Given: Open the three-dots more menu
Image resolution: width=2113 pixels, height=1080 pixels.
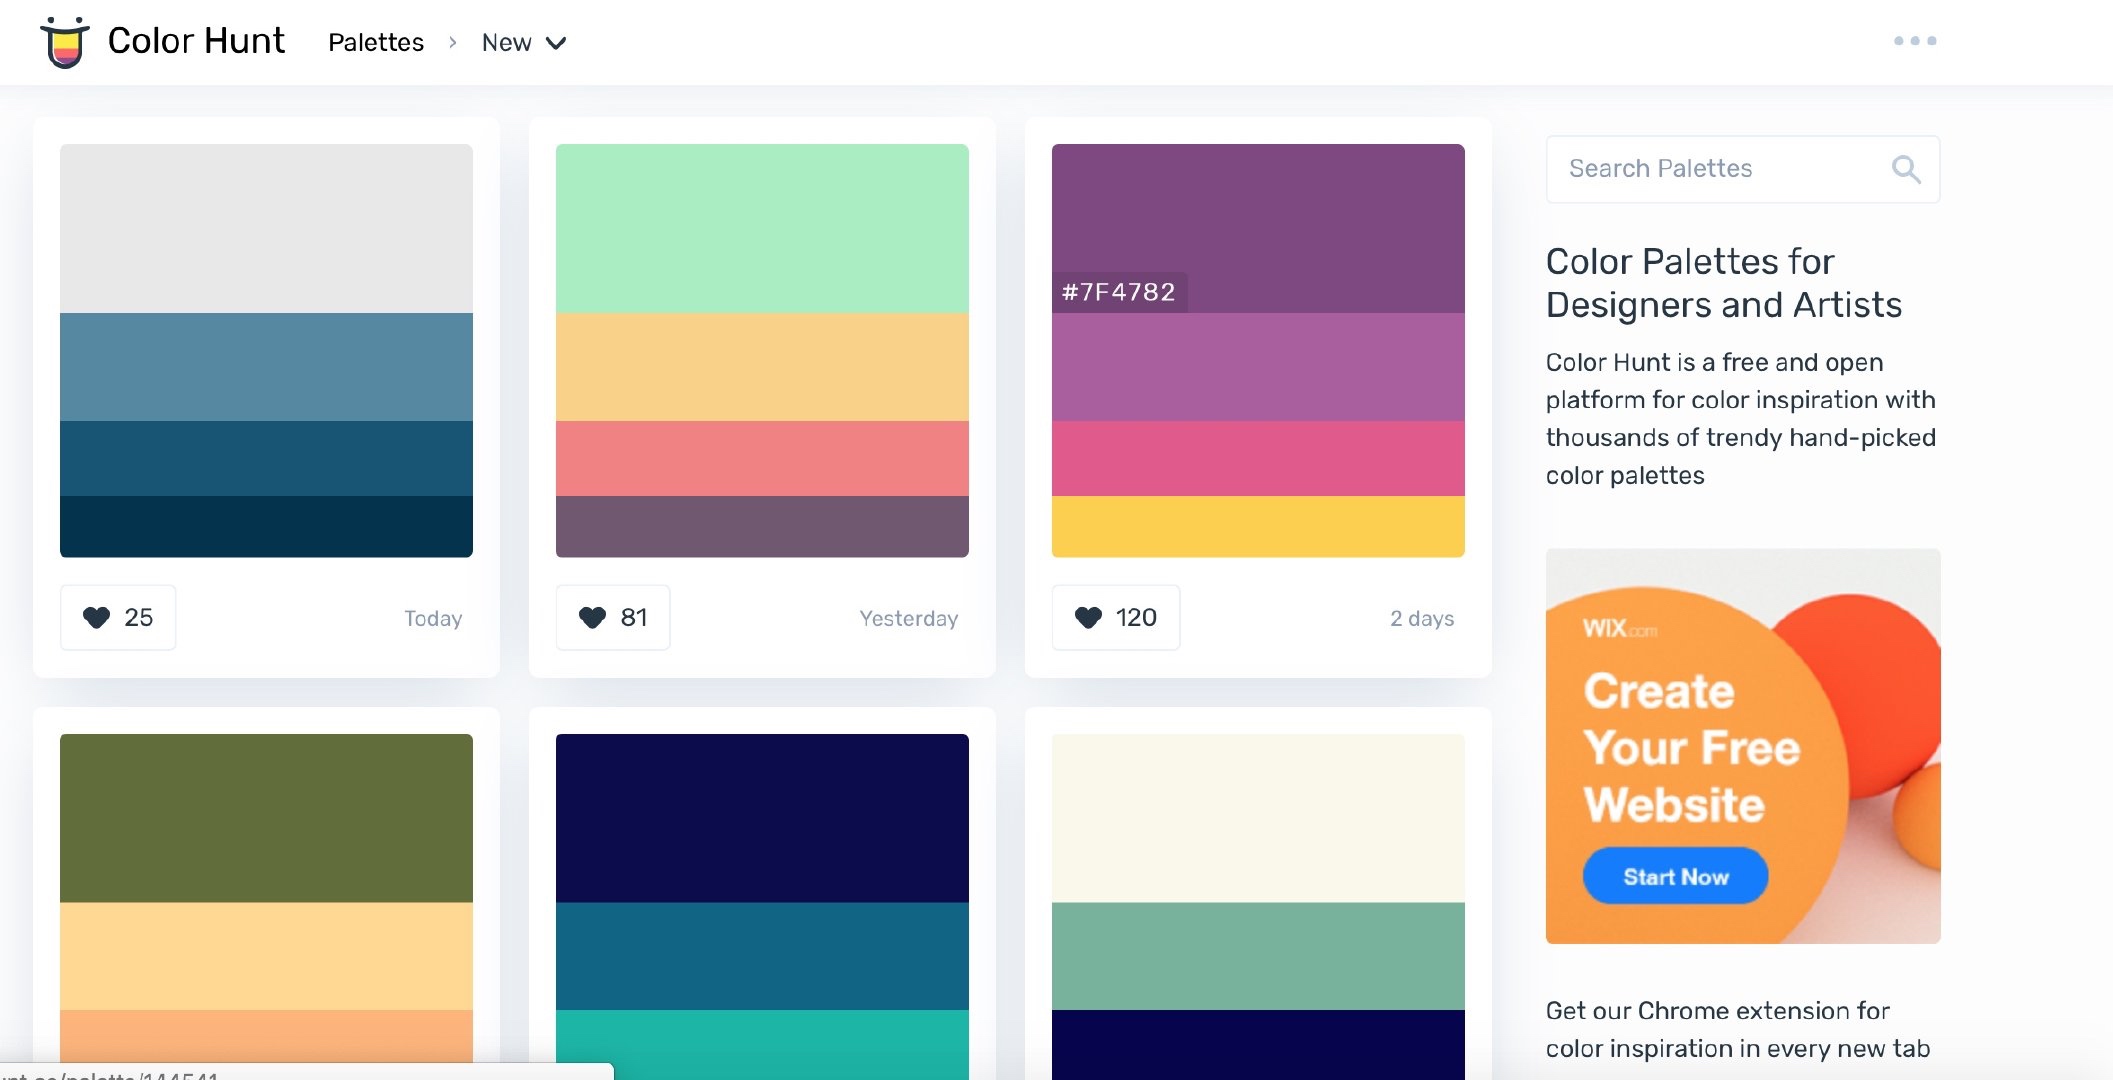Looking at the screenshot, I should click(x=1914, y=41).
